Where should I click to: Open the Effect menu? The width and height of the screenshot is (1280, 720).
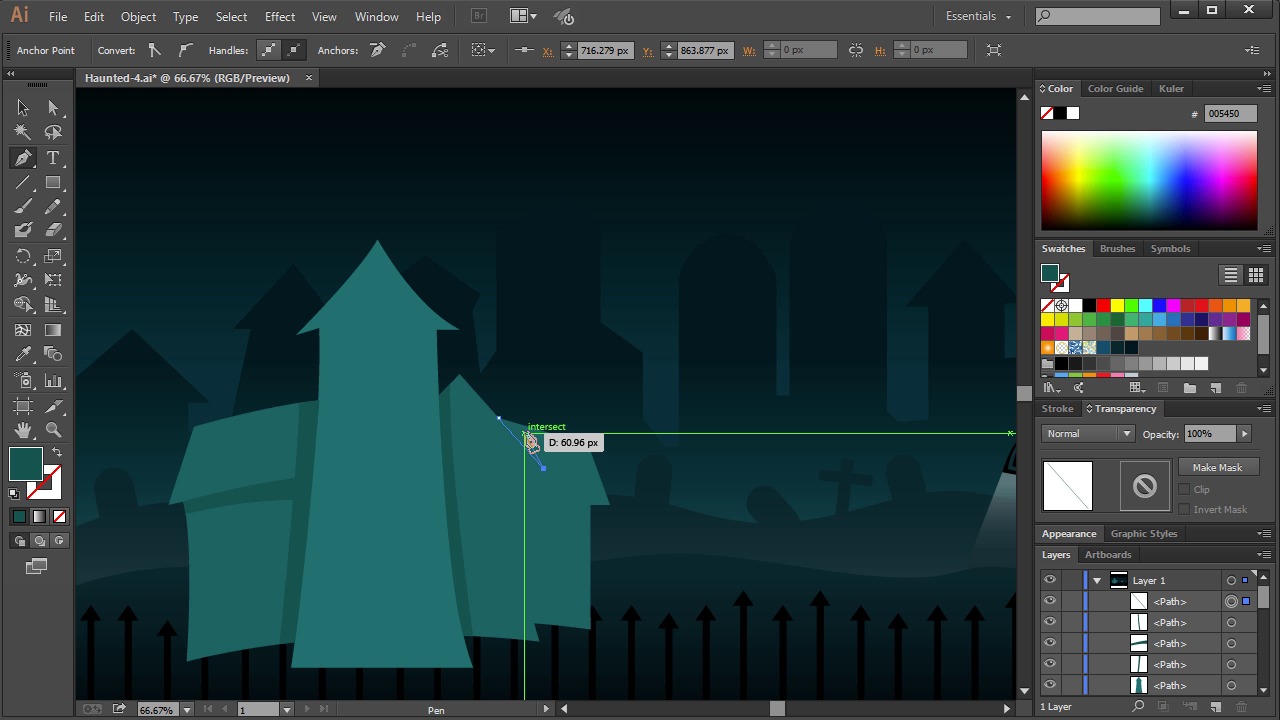pos(280,17)
